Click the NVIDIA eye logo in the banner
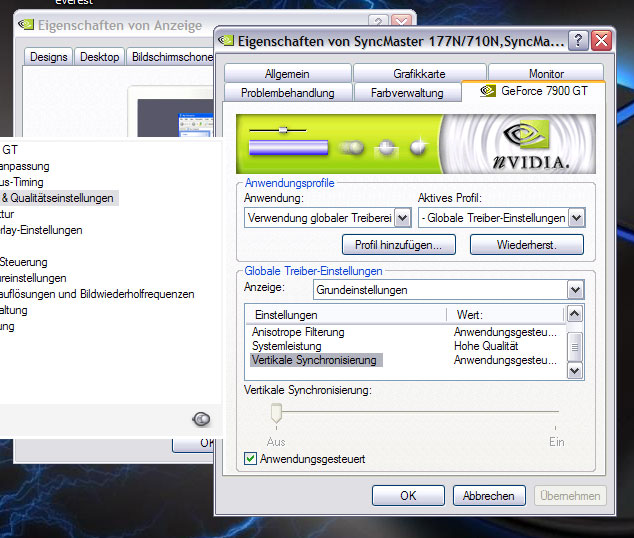Screen dimensions: 634x538 526,135
